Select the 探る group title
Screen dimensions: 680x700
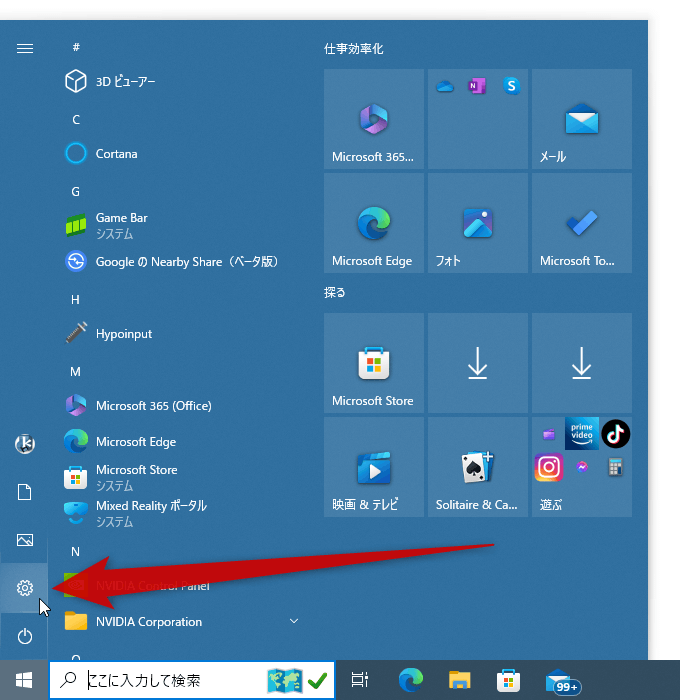(334, 292)
